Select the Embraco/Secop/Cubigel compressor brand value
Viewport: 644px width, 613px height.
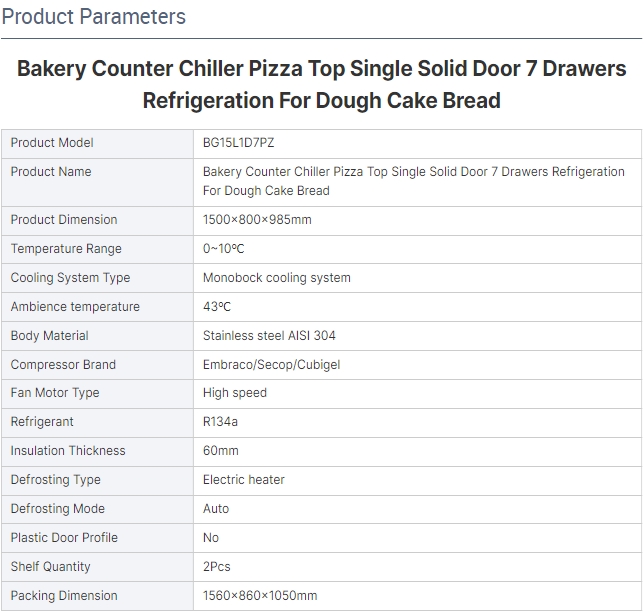tap(271, 365)
